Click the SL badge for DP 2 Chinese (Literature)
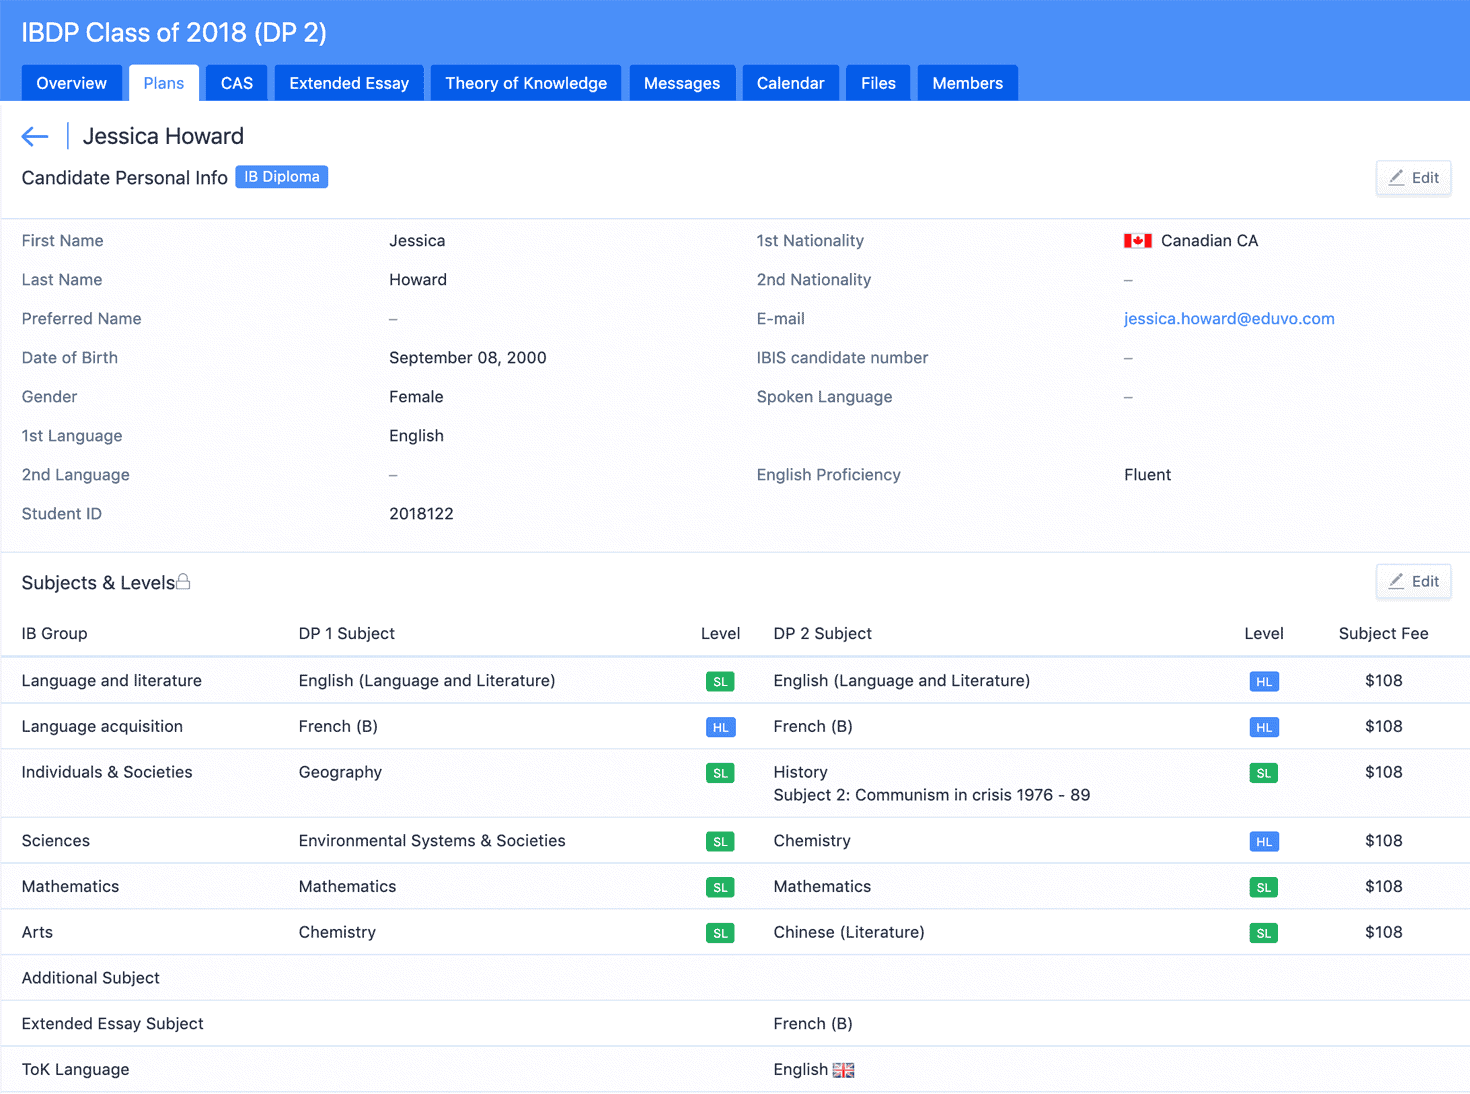 pyautogui.click(x=1264, y=933)
